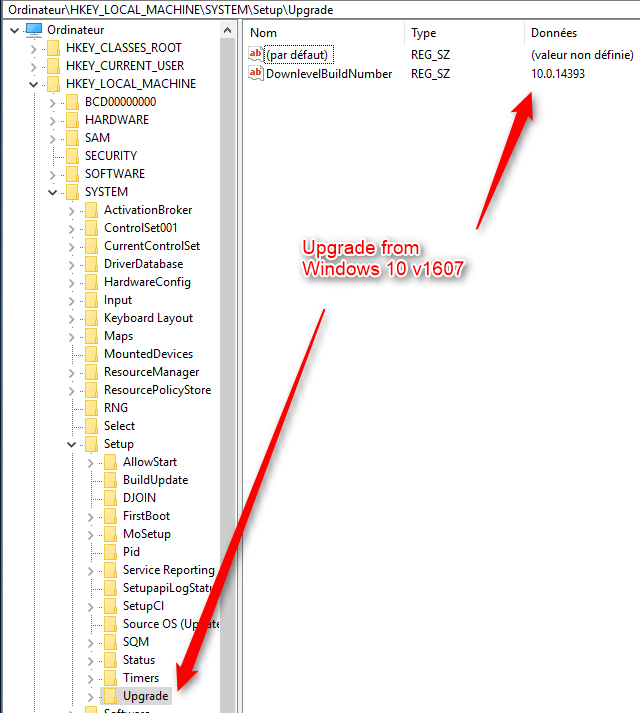Screen dimensions: 640x713
Task: Click the SECURITY folder icon
Action: pyautogui.click(x=72, y=156)
